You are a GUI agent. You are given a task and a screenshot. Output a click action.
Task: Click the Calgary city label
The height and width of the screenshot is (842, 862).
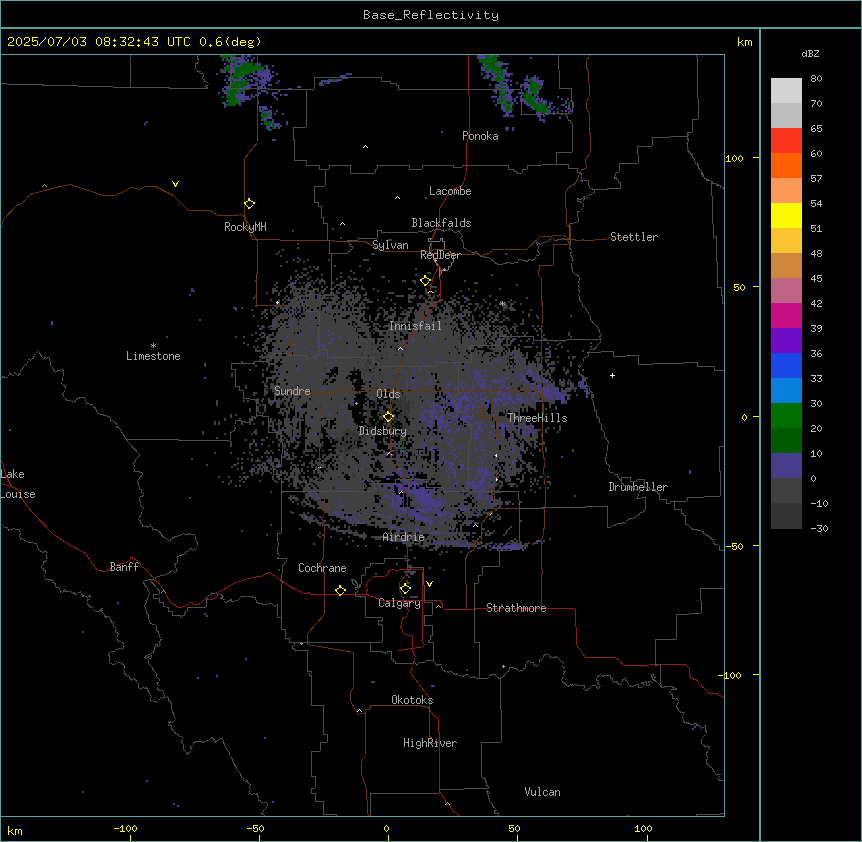400,603
